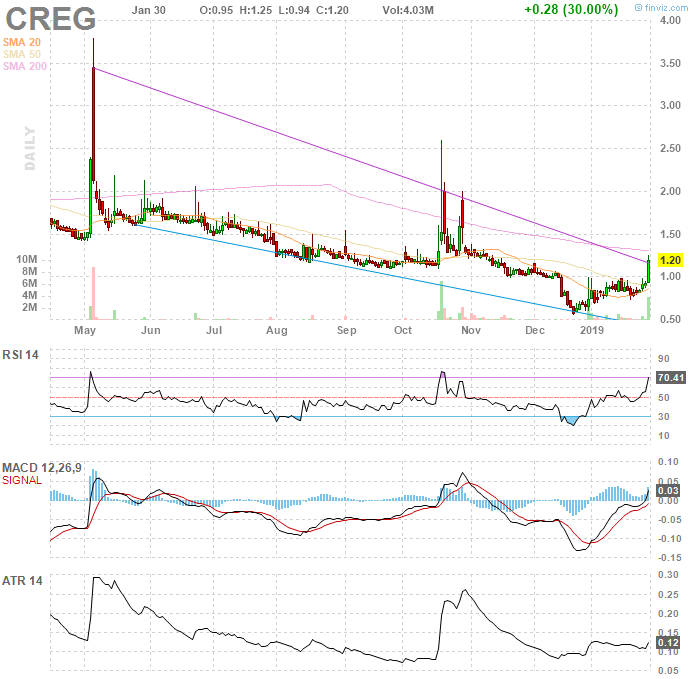Click the Jan 30 date label
Viewport: 700px width, 679px height.
point(149,10)
